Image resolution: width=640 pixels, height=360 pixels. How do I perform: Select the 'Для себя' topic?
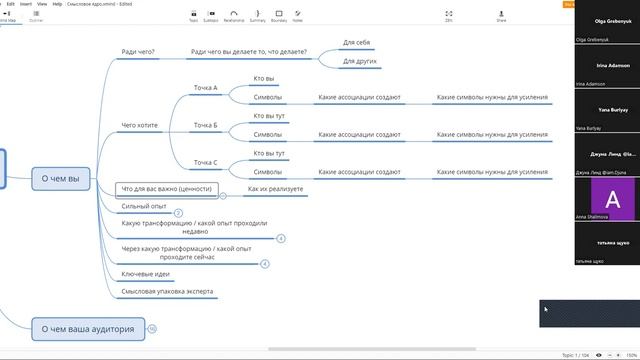(x=356, y=42)
